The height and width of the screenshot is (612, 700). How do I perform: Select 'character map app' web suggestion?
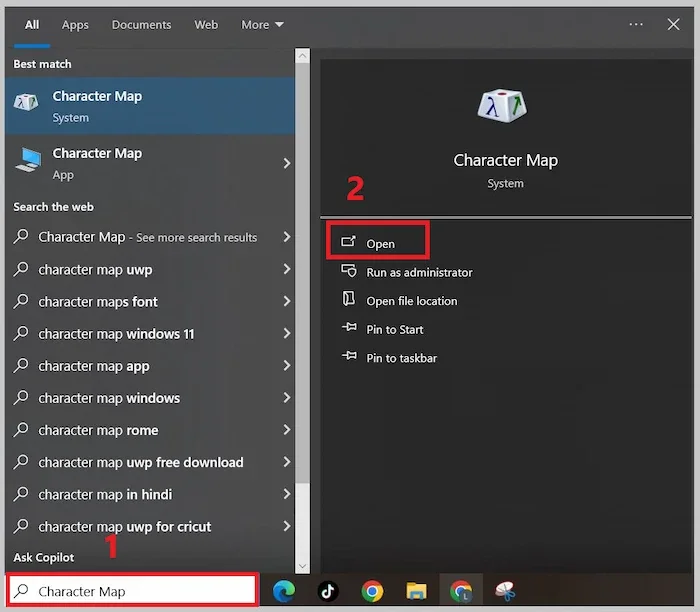[94, 366]
